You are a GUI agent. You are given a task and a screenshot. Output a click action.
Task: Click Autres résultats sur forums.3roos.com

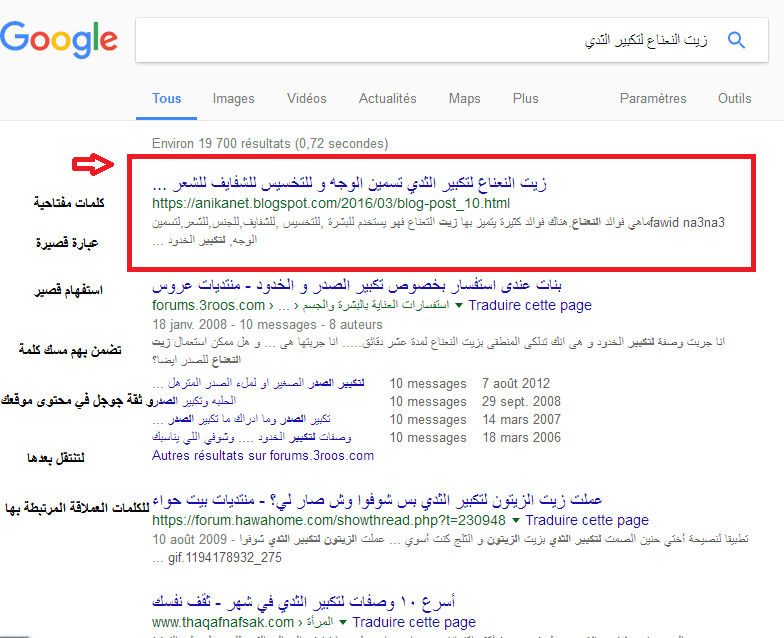(x=263, y=456)
